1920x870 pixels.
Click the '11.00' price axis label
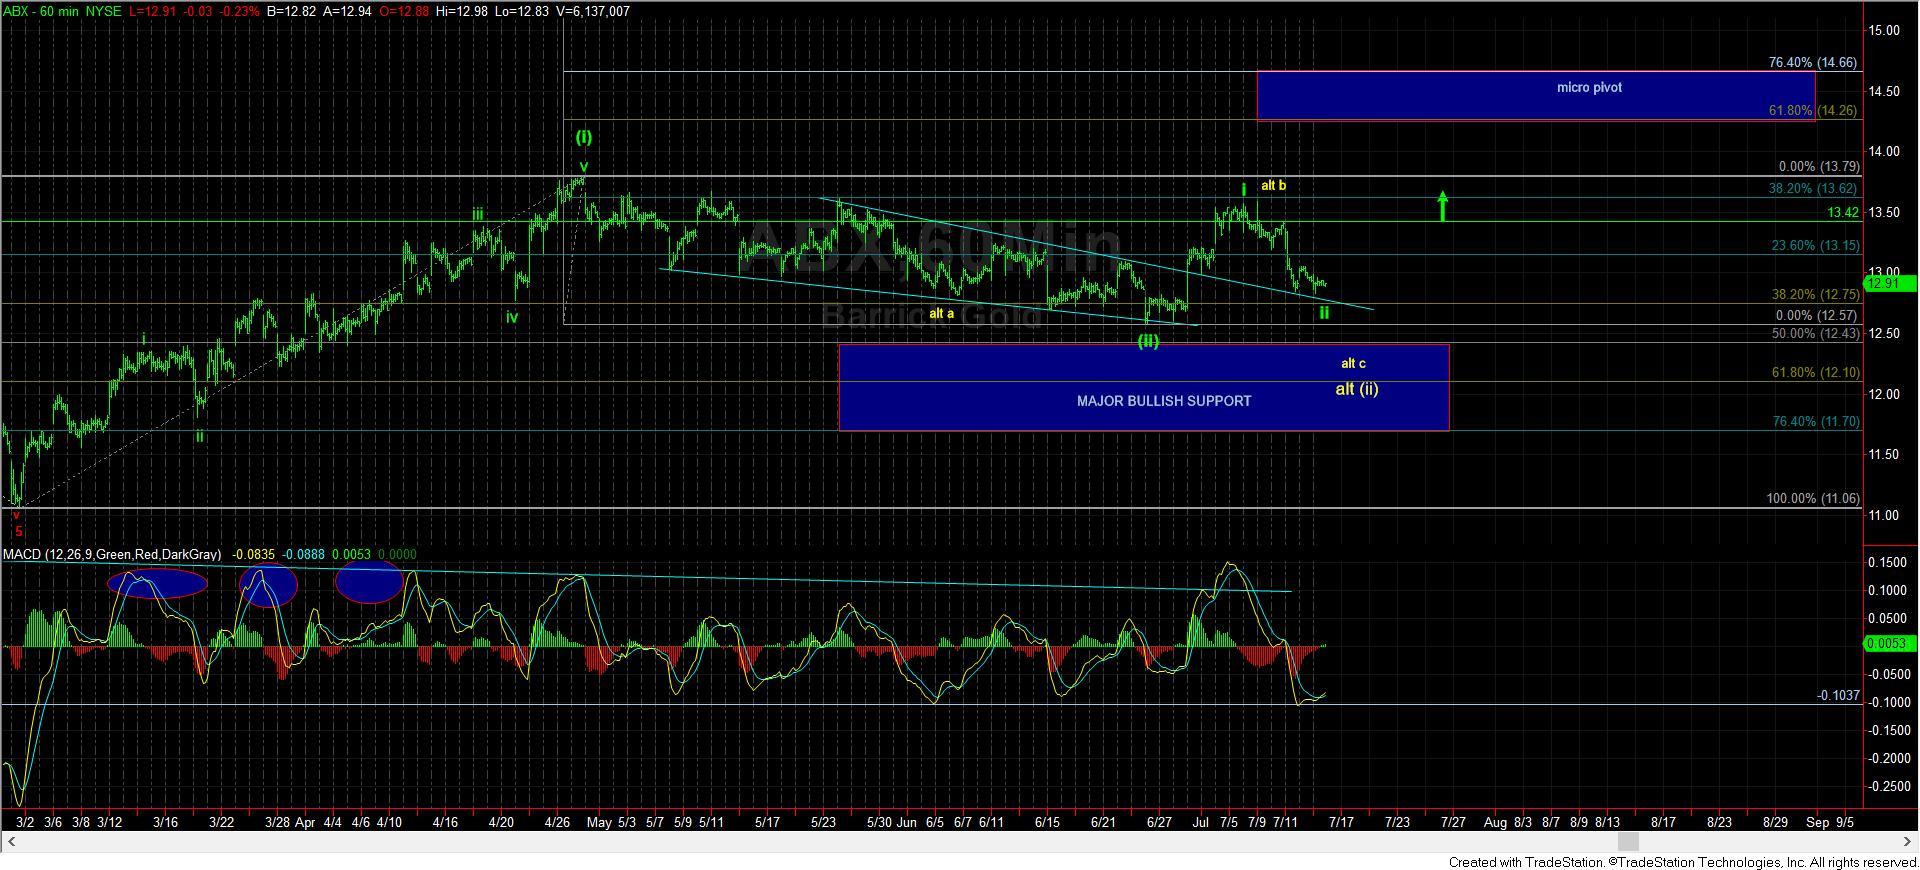(x=1885, y=515)
